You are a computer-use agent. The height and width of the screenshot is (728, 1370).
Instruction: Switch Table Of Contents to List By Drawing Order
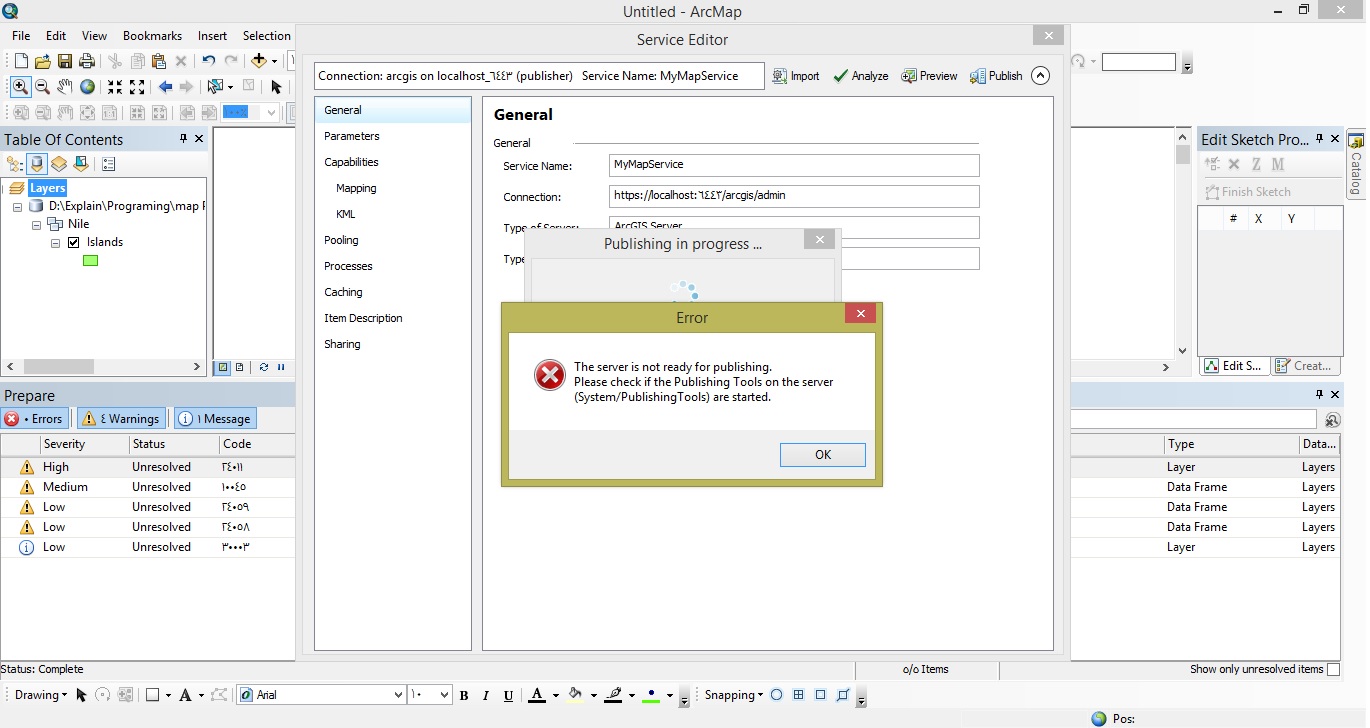(15, 164)
